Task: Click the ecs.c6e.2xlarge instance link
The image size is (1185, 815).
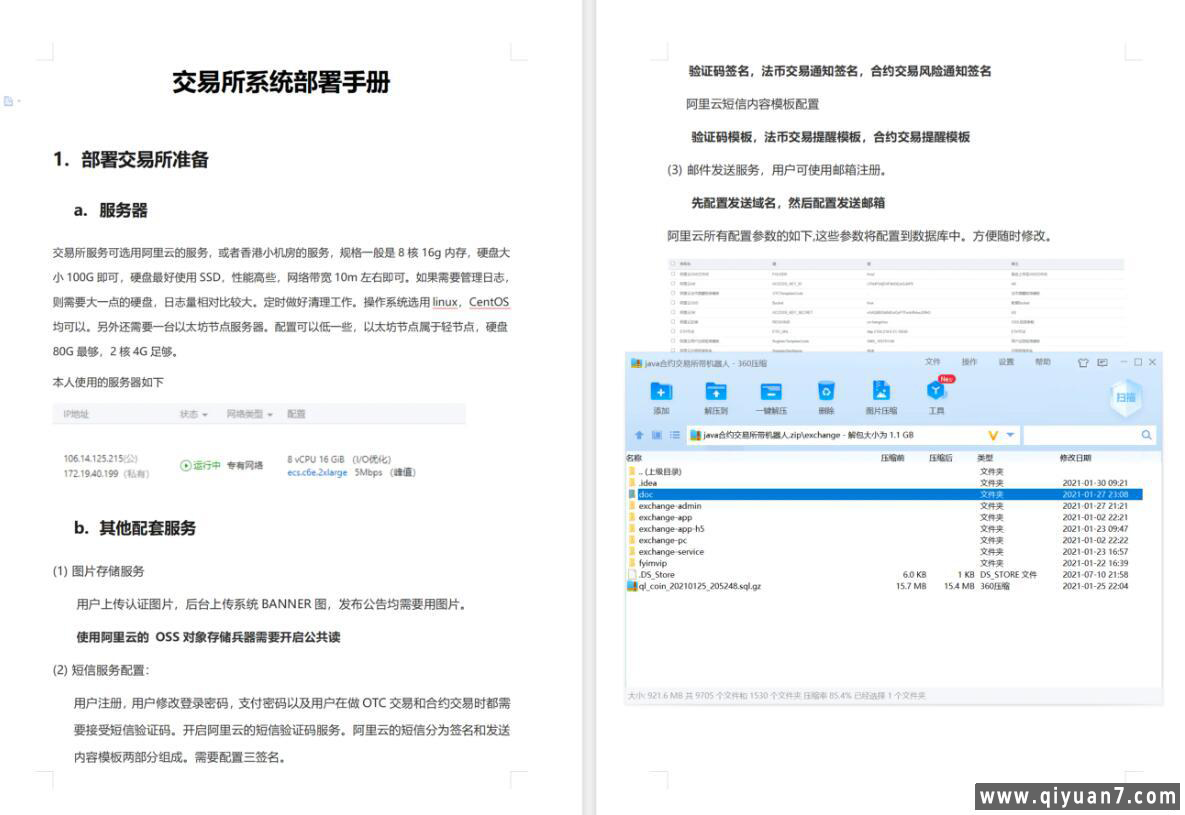Action: click(x=317, y=472)
